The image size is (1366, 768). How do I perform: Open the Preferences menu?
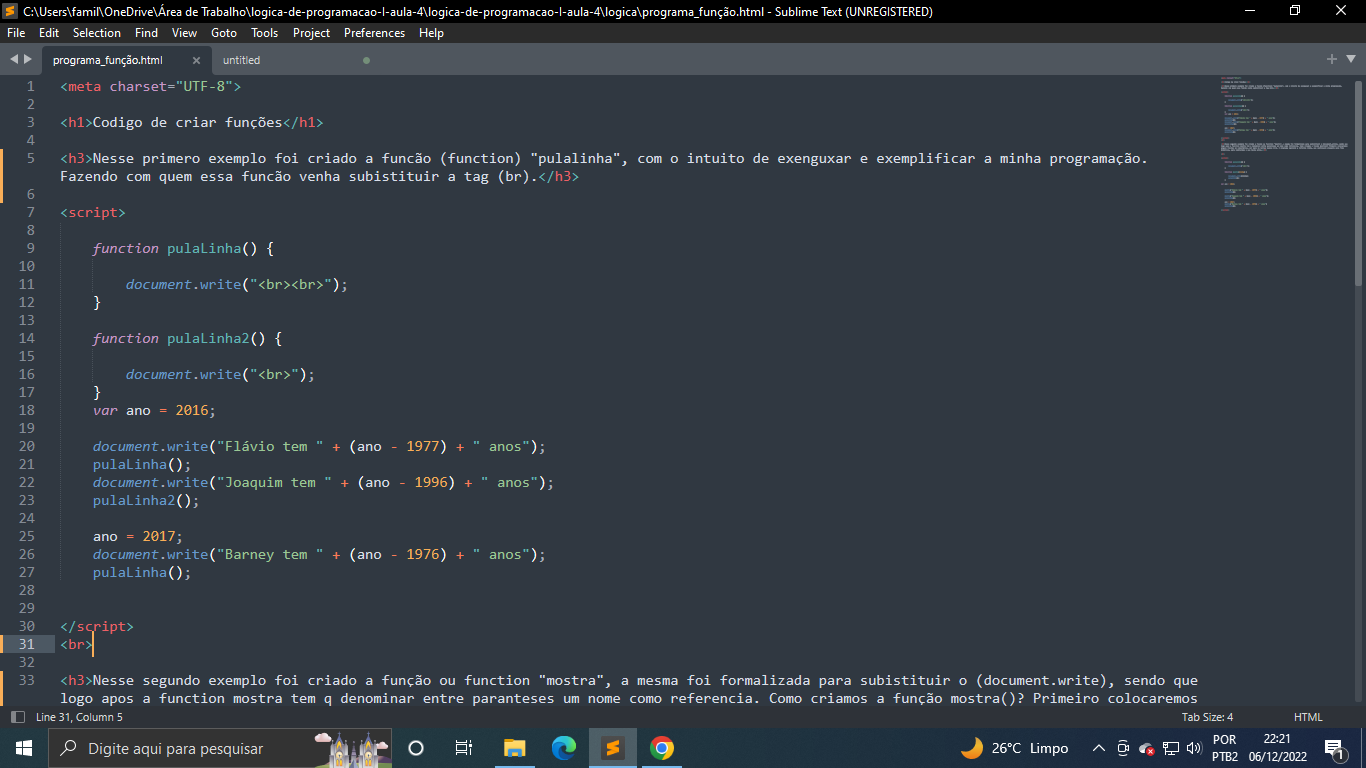(x=375, y=33)
